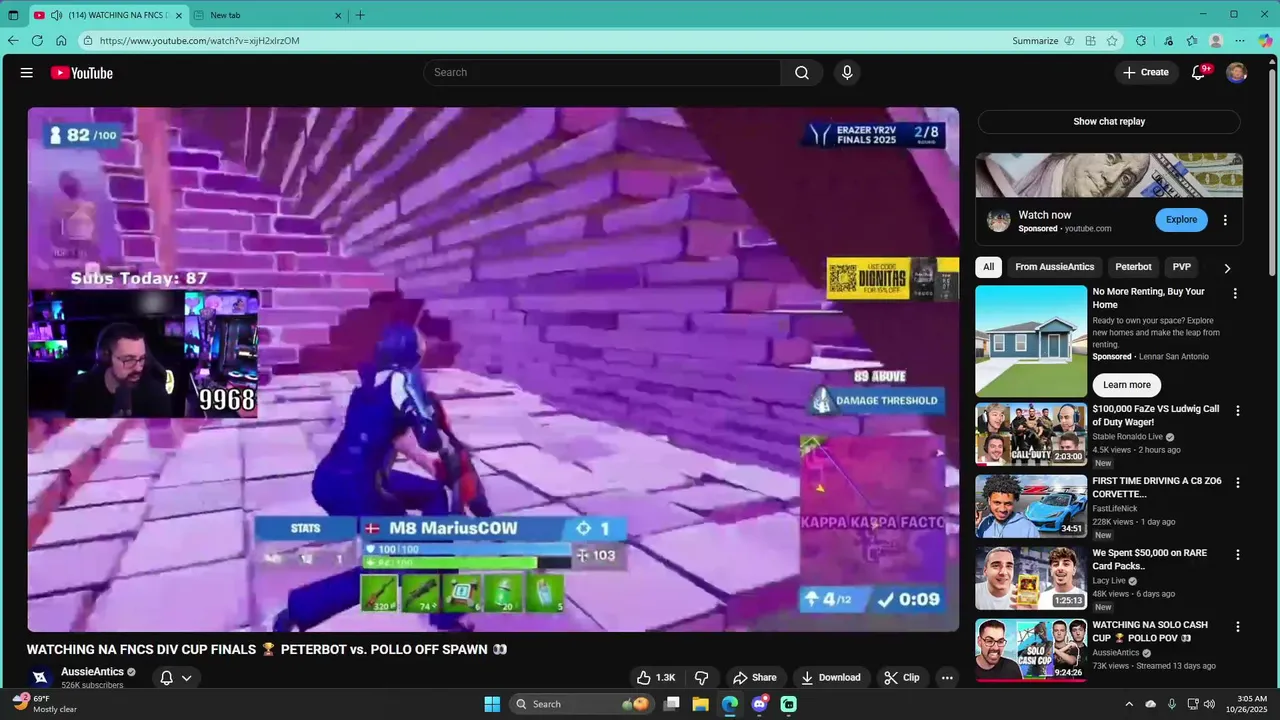Viewport: 1280px width, 720px height.
Task: Open File Explorer from taskbar
Action: [701, 704]
